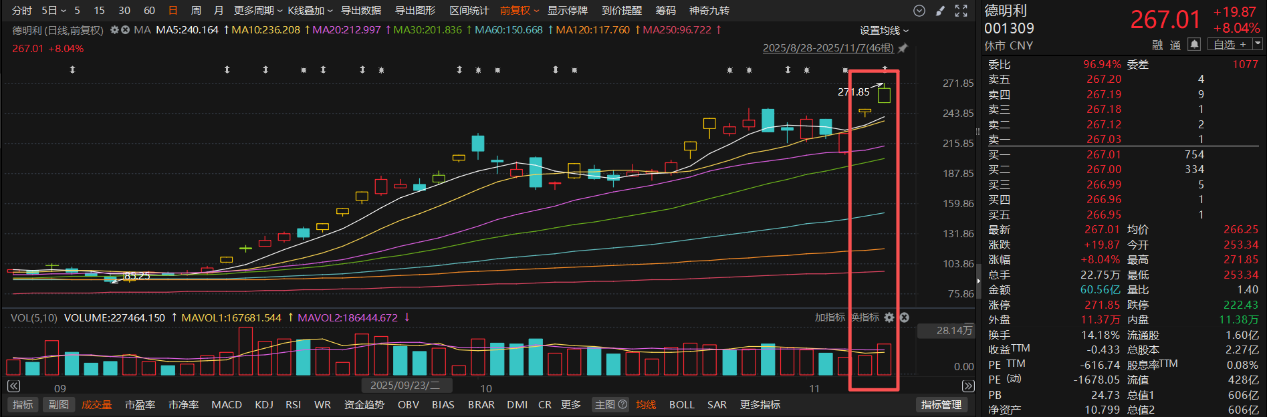Click the 主图 help indicator label
Viewport: 1267px width, 417px height.
610,404
